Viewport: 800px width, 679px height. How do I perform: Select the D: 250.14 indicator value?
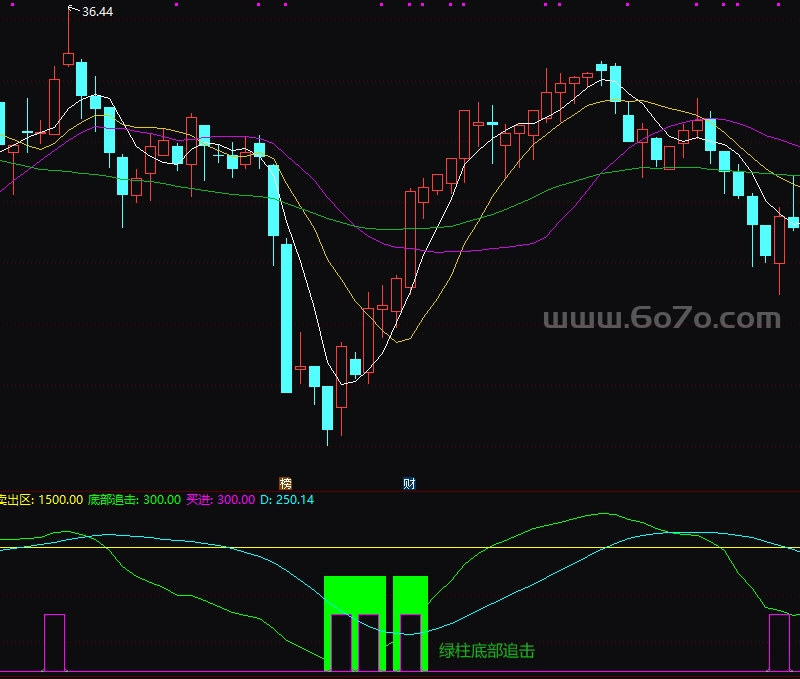pyautogui.click(x=287, y=499)
